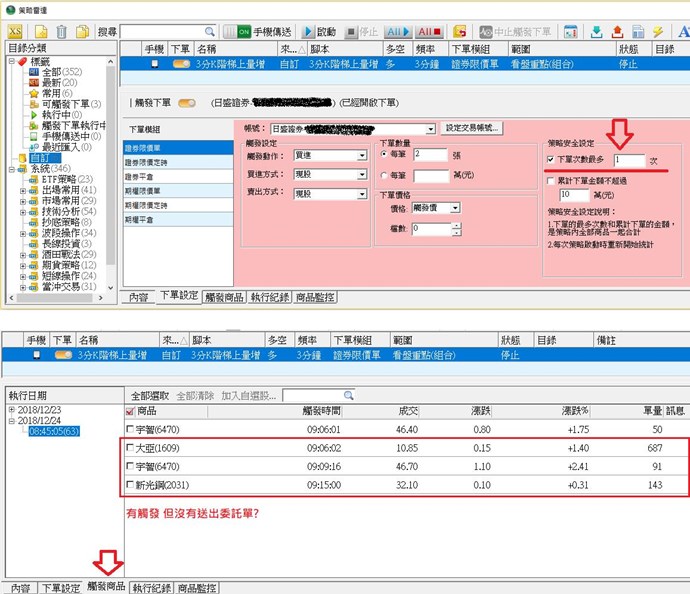Uncheck the 下單次數最多 checkbox
690x594 pixels.
point(552,160)
